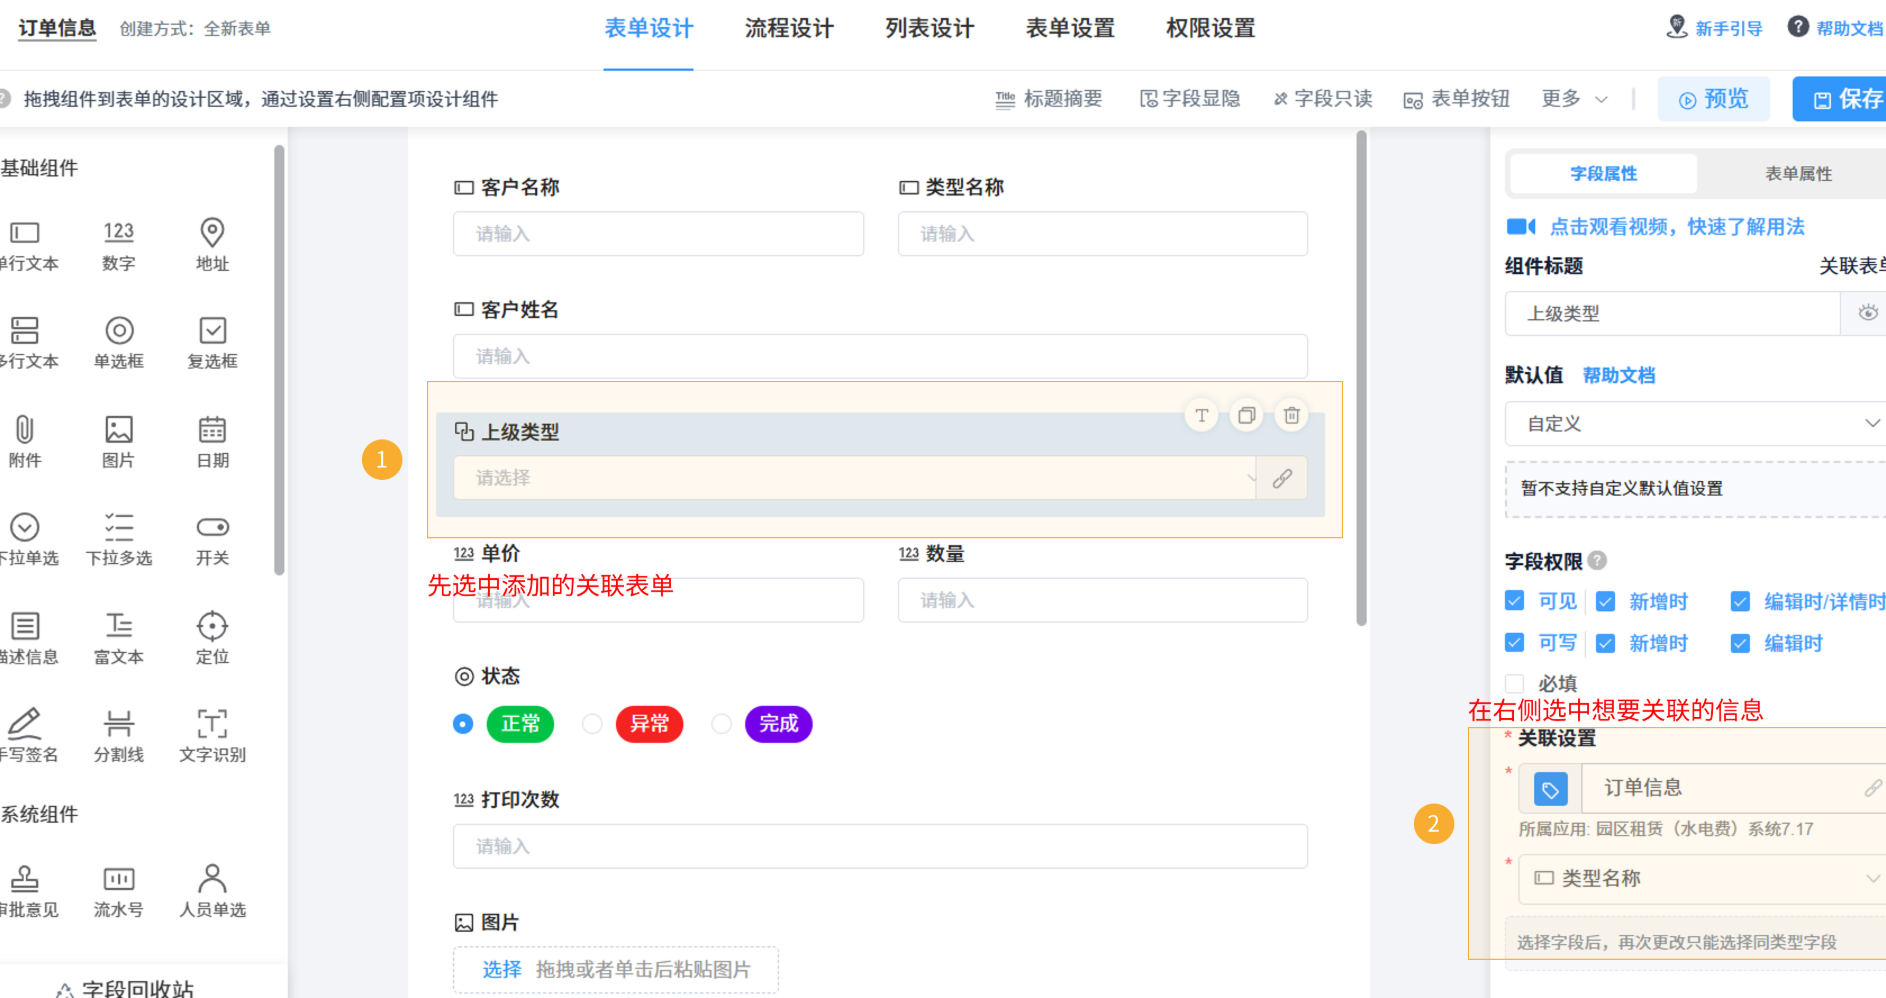Select the 地址 address component
This screenshot has height=998, width=1886.
(212, 246)
